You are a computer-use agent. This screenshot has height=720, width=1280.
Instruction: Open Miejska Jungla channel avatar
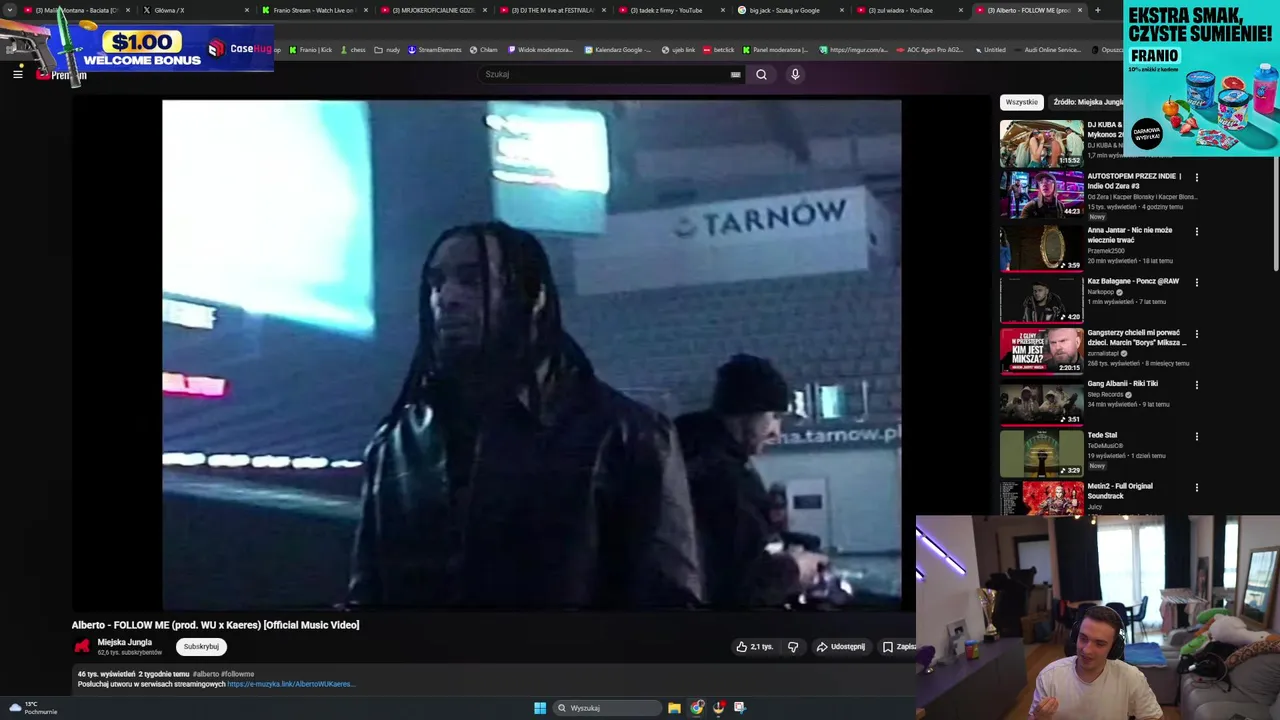(x=82, y=646)
